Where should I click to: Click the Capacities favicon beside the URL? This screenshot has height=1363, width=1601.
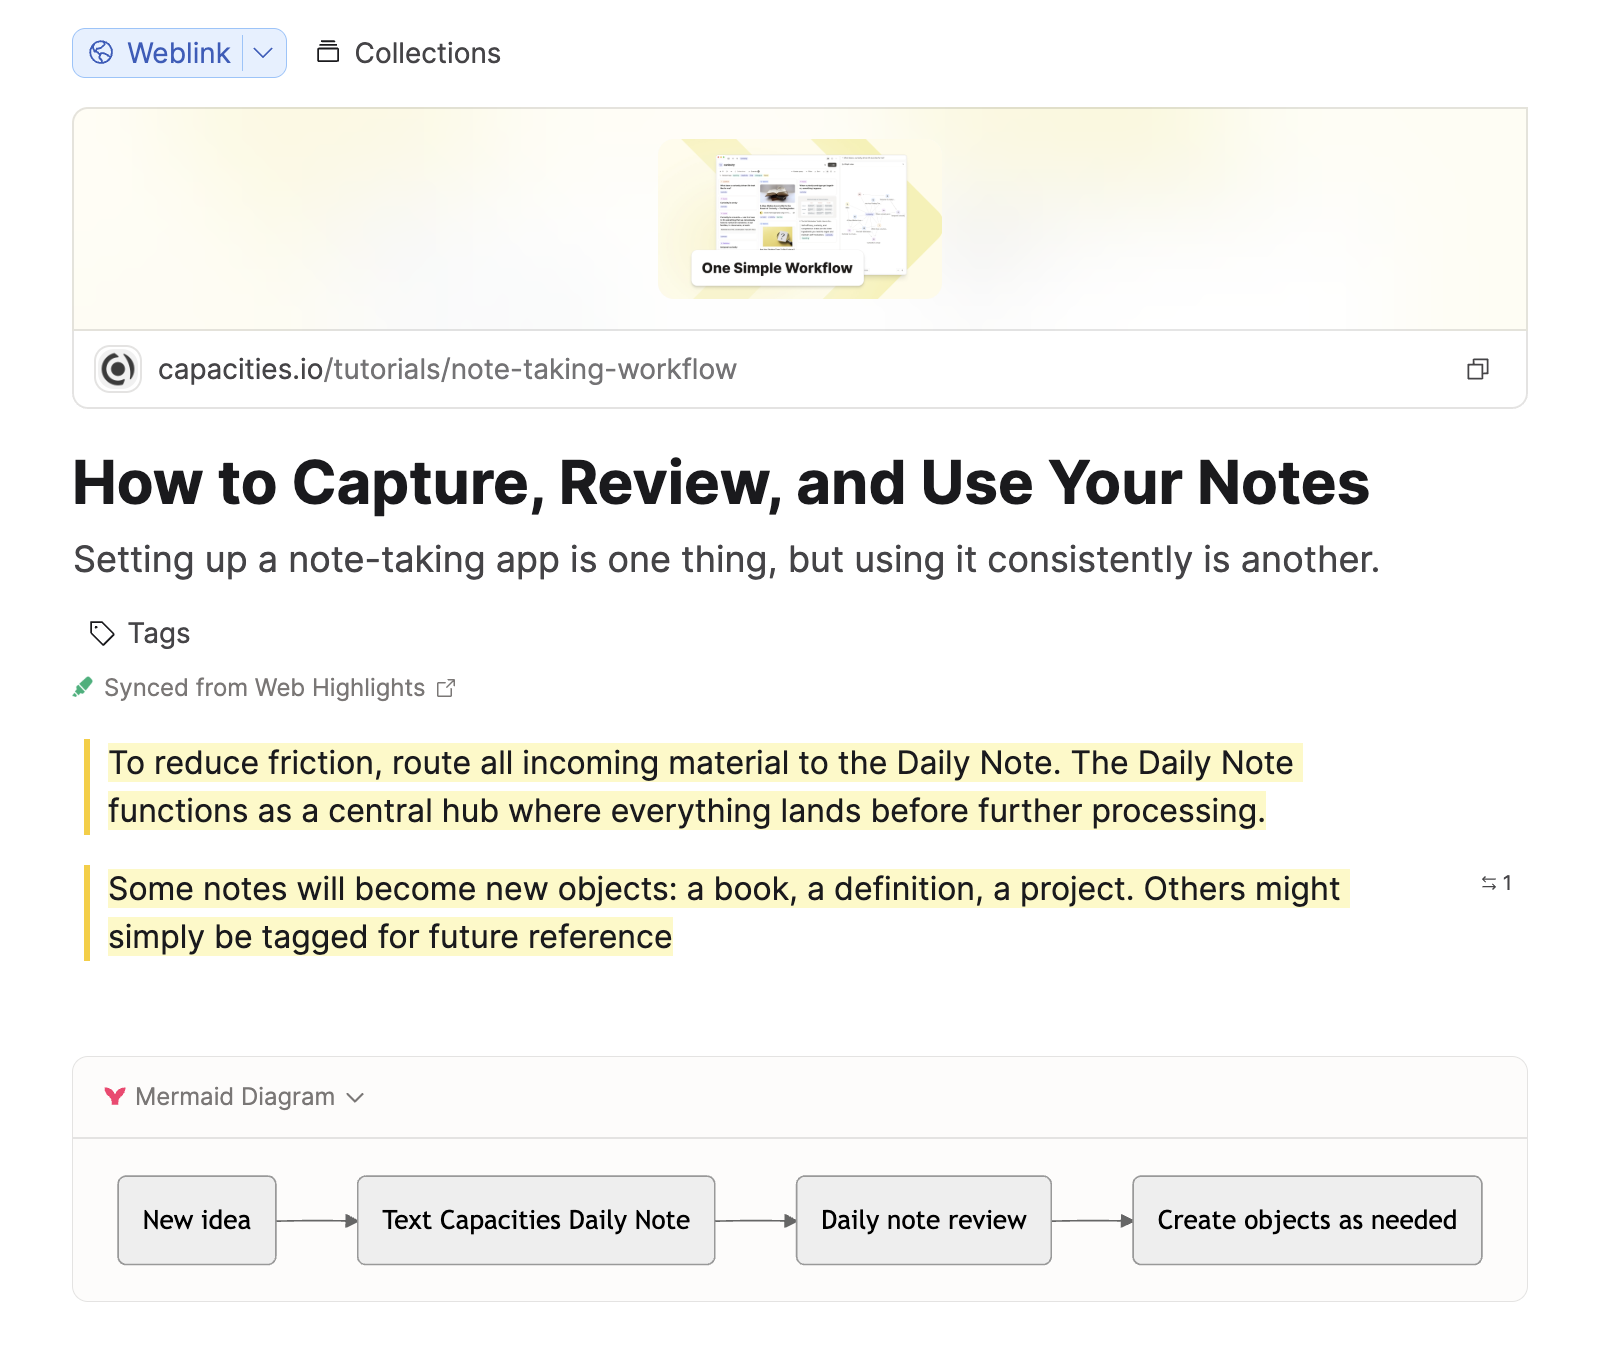coord(118,369)
